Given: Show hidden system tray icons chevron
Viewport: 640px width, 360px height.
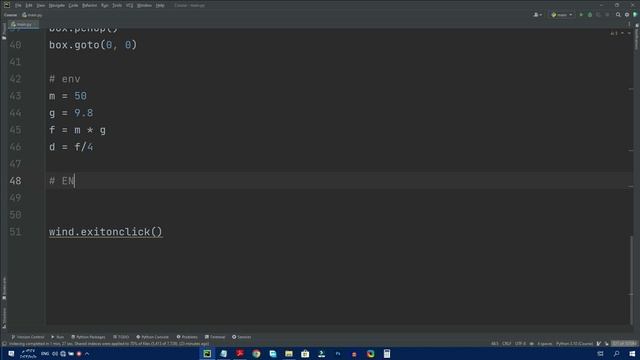Looking at the screenshot, I should 87,353.
